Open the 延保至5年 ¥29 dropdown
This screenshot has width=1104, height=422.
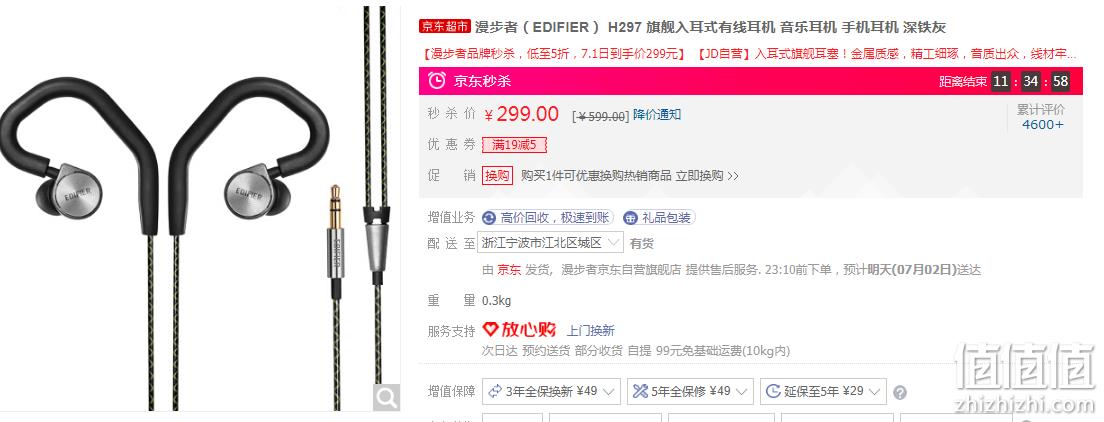823,392
